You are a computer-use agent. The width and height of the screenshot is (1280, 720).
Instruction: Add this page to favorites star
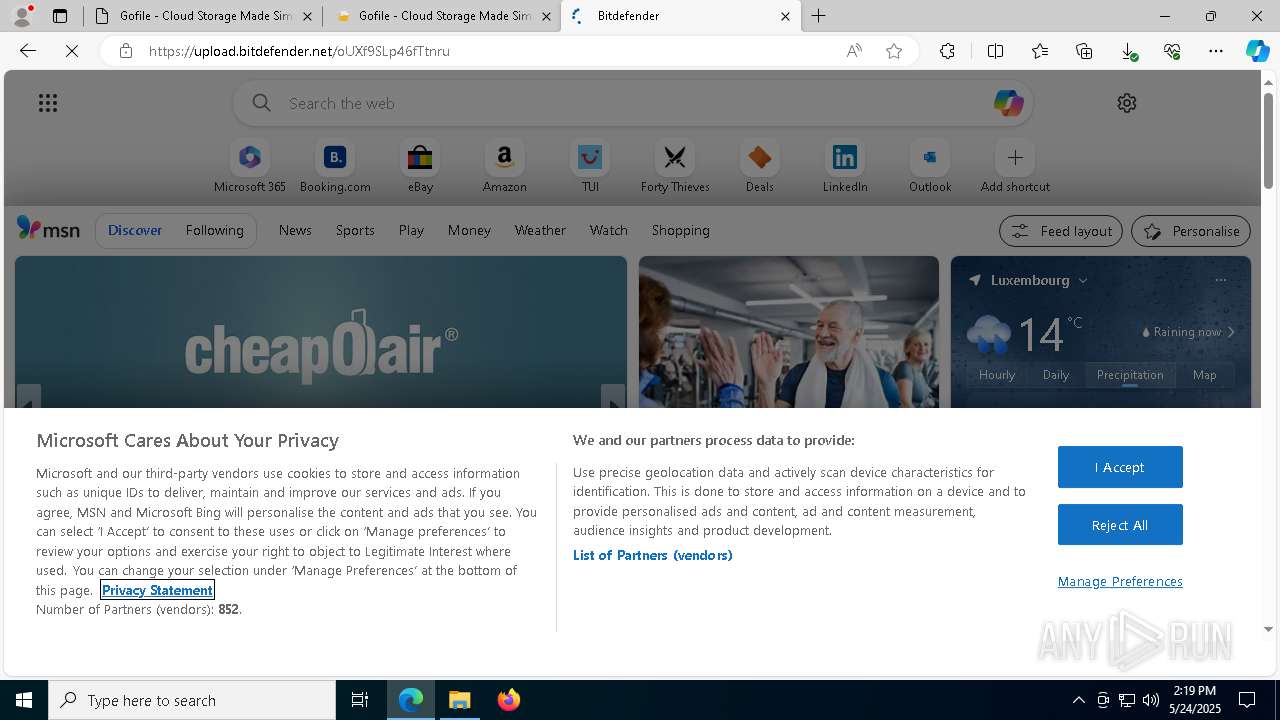pyautogui.click(x=894, y=51)
